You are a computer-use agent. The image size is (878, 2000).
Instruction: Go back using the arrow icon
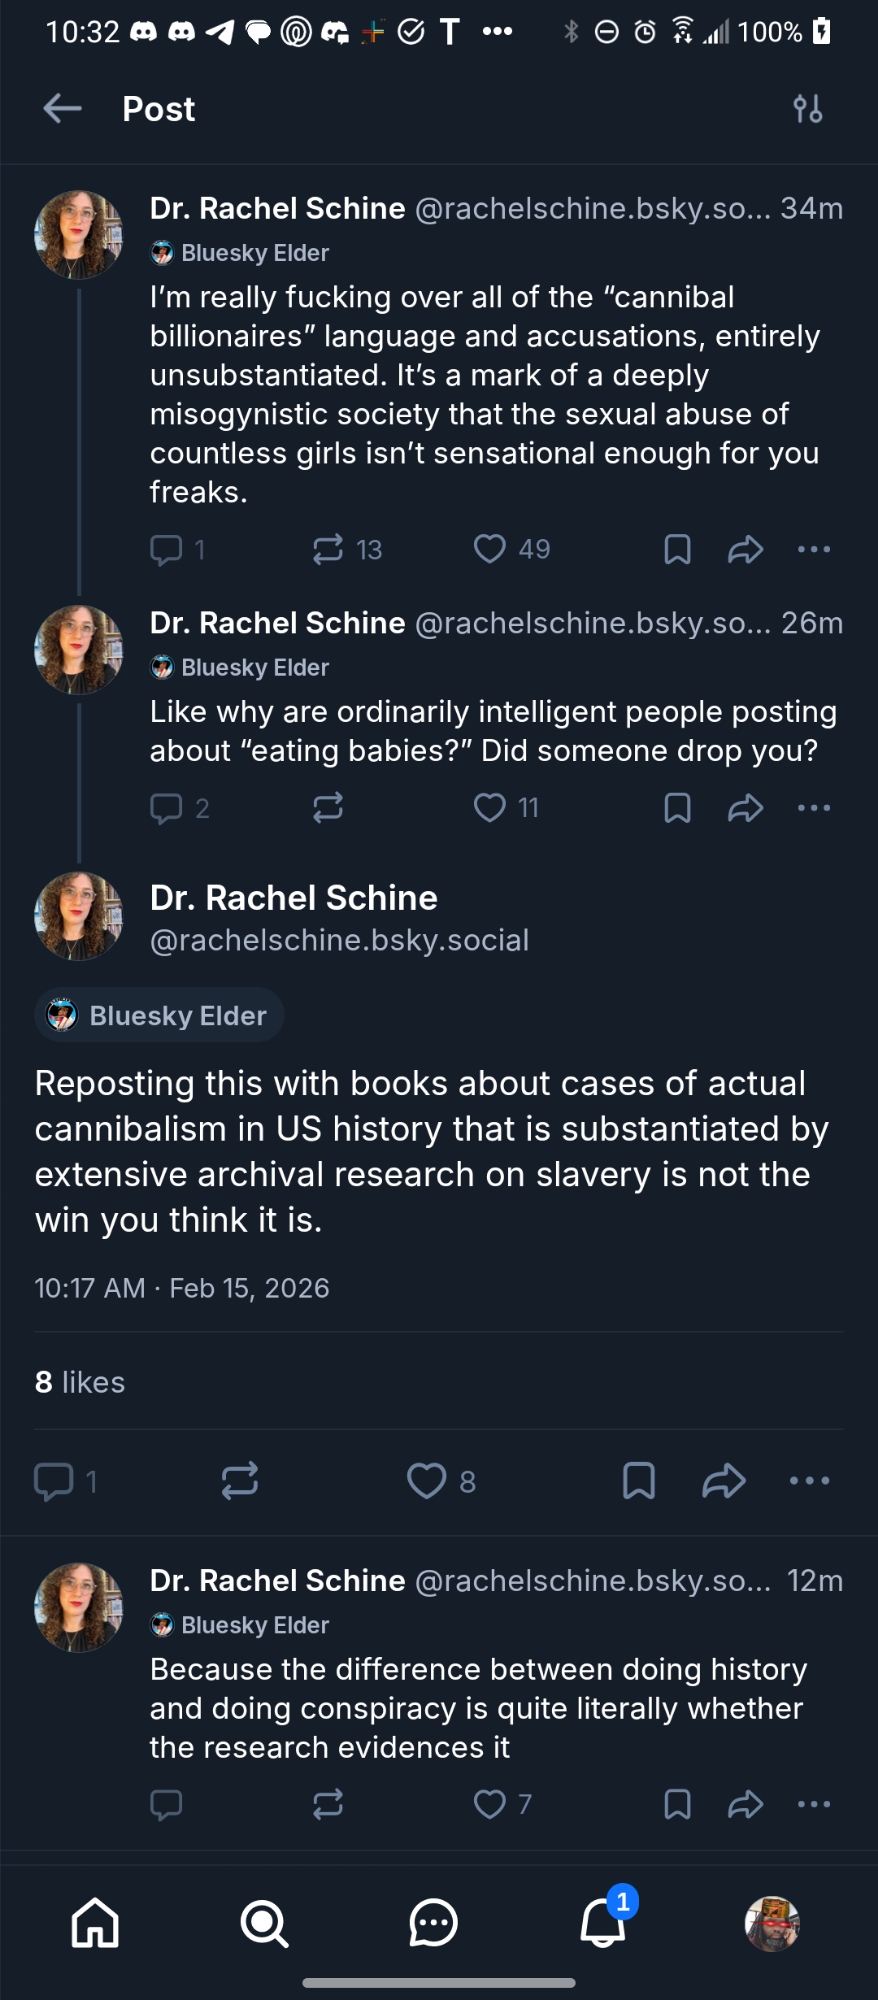62,108
